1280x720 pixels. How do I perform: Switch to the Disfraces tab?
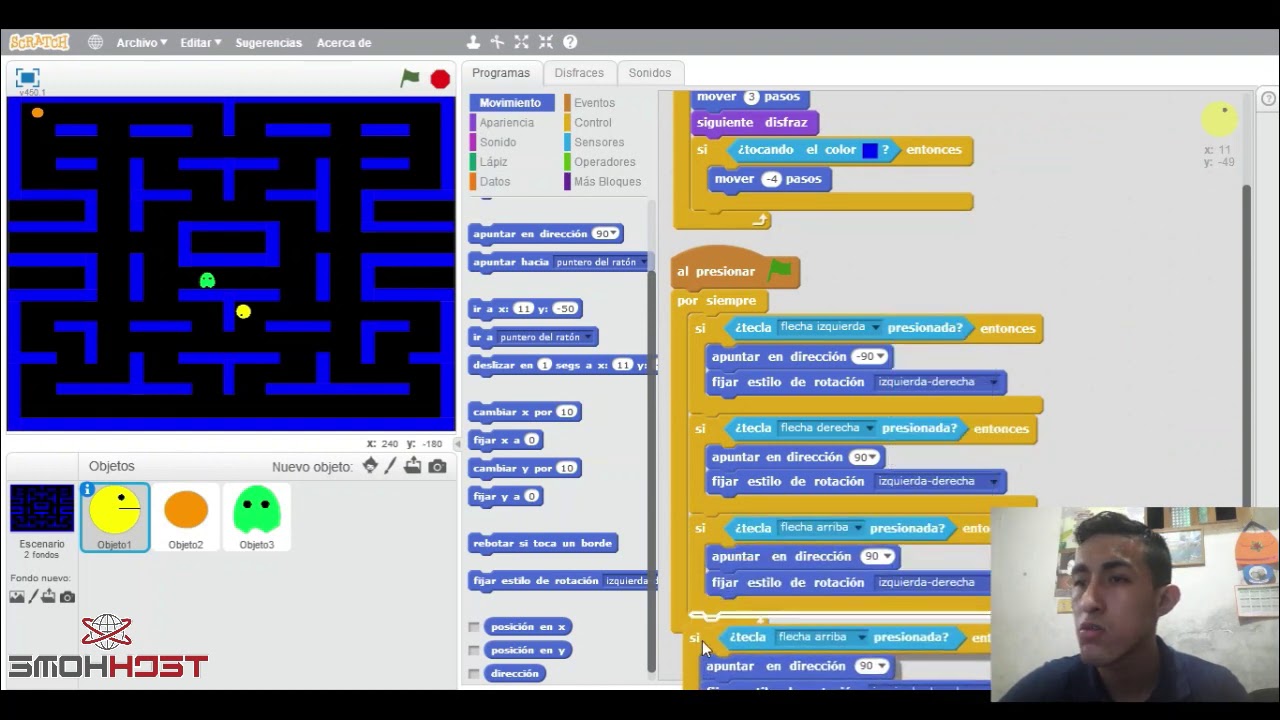coord(579,73)
